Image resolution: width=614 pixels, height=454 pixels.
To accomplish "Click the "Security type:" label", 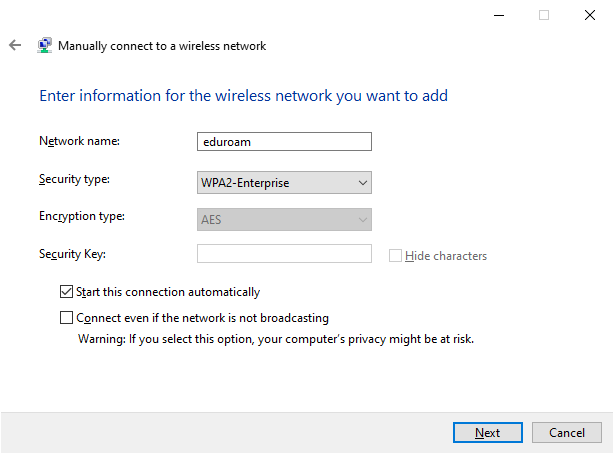I will click(x=74, y=179).
